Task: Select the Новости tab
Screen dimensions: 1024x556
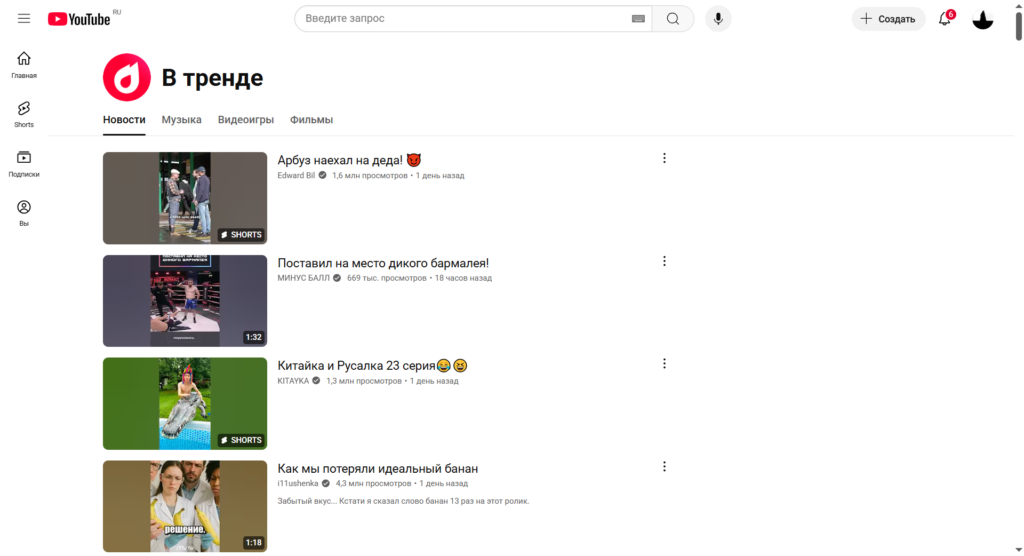Action: tap(124, 120)
